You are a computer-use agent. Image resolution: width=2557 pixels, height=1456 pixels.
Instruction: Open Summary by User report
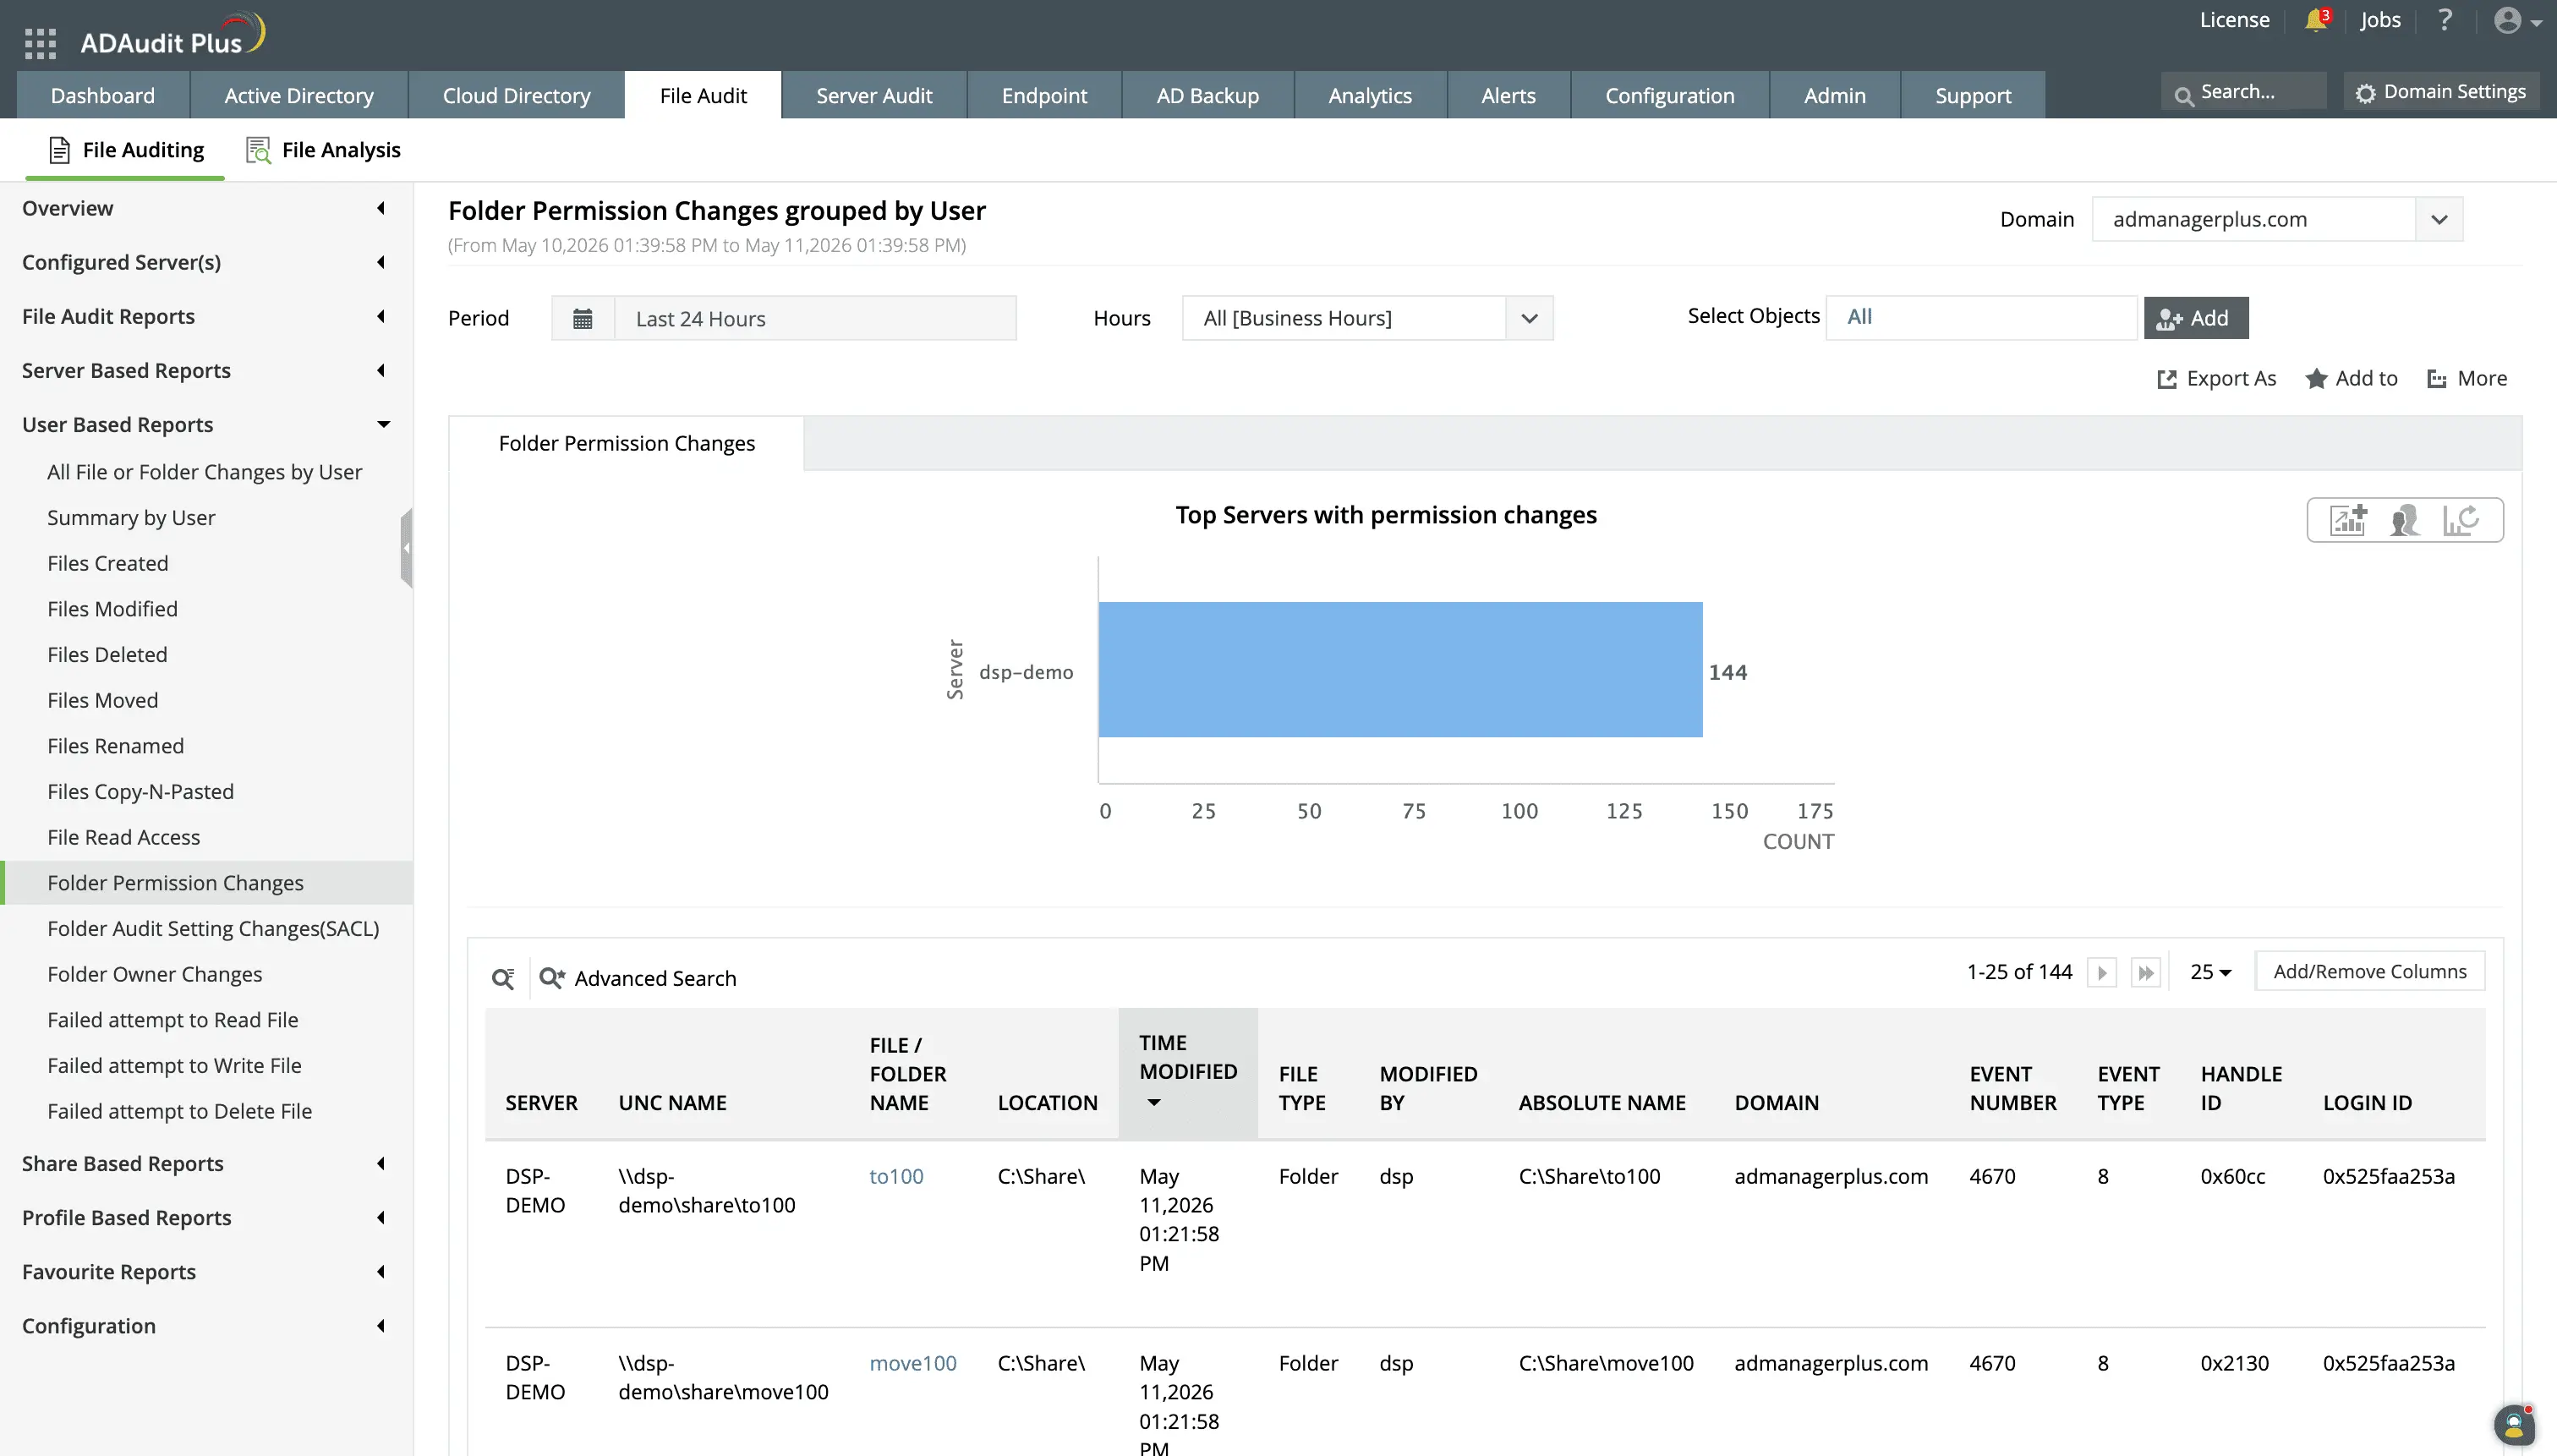(131, 517)
